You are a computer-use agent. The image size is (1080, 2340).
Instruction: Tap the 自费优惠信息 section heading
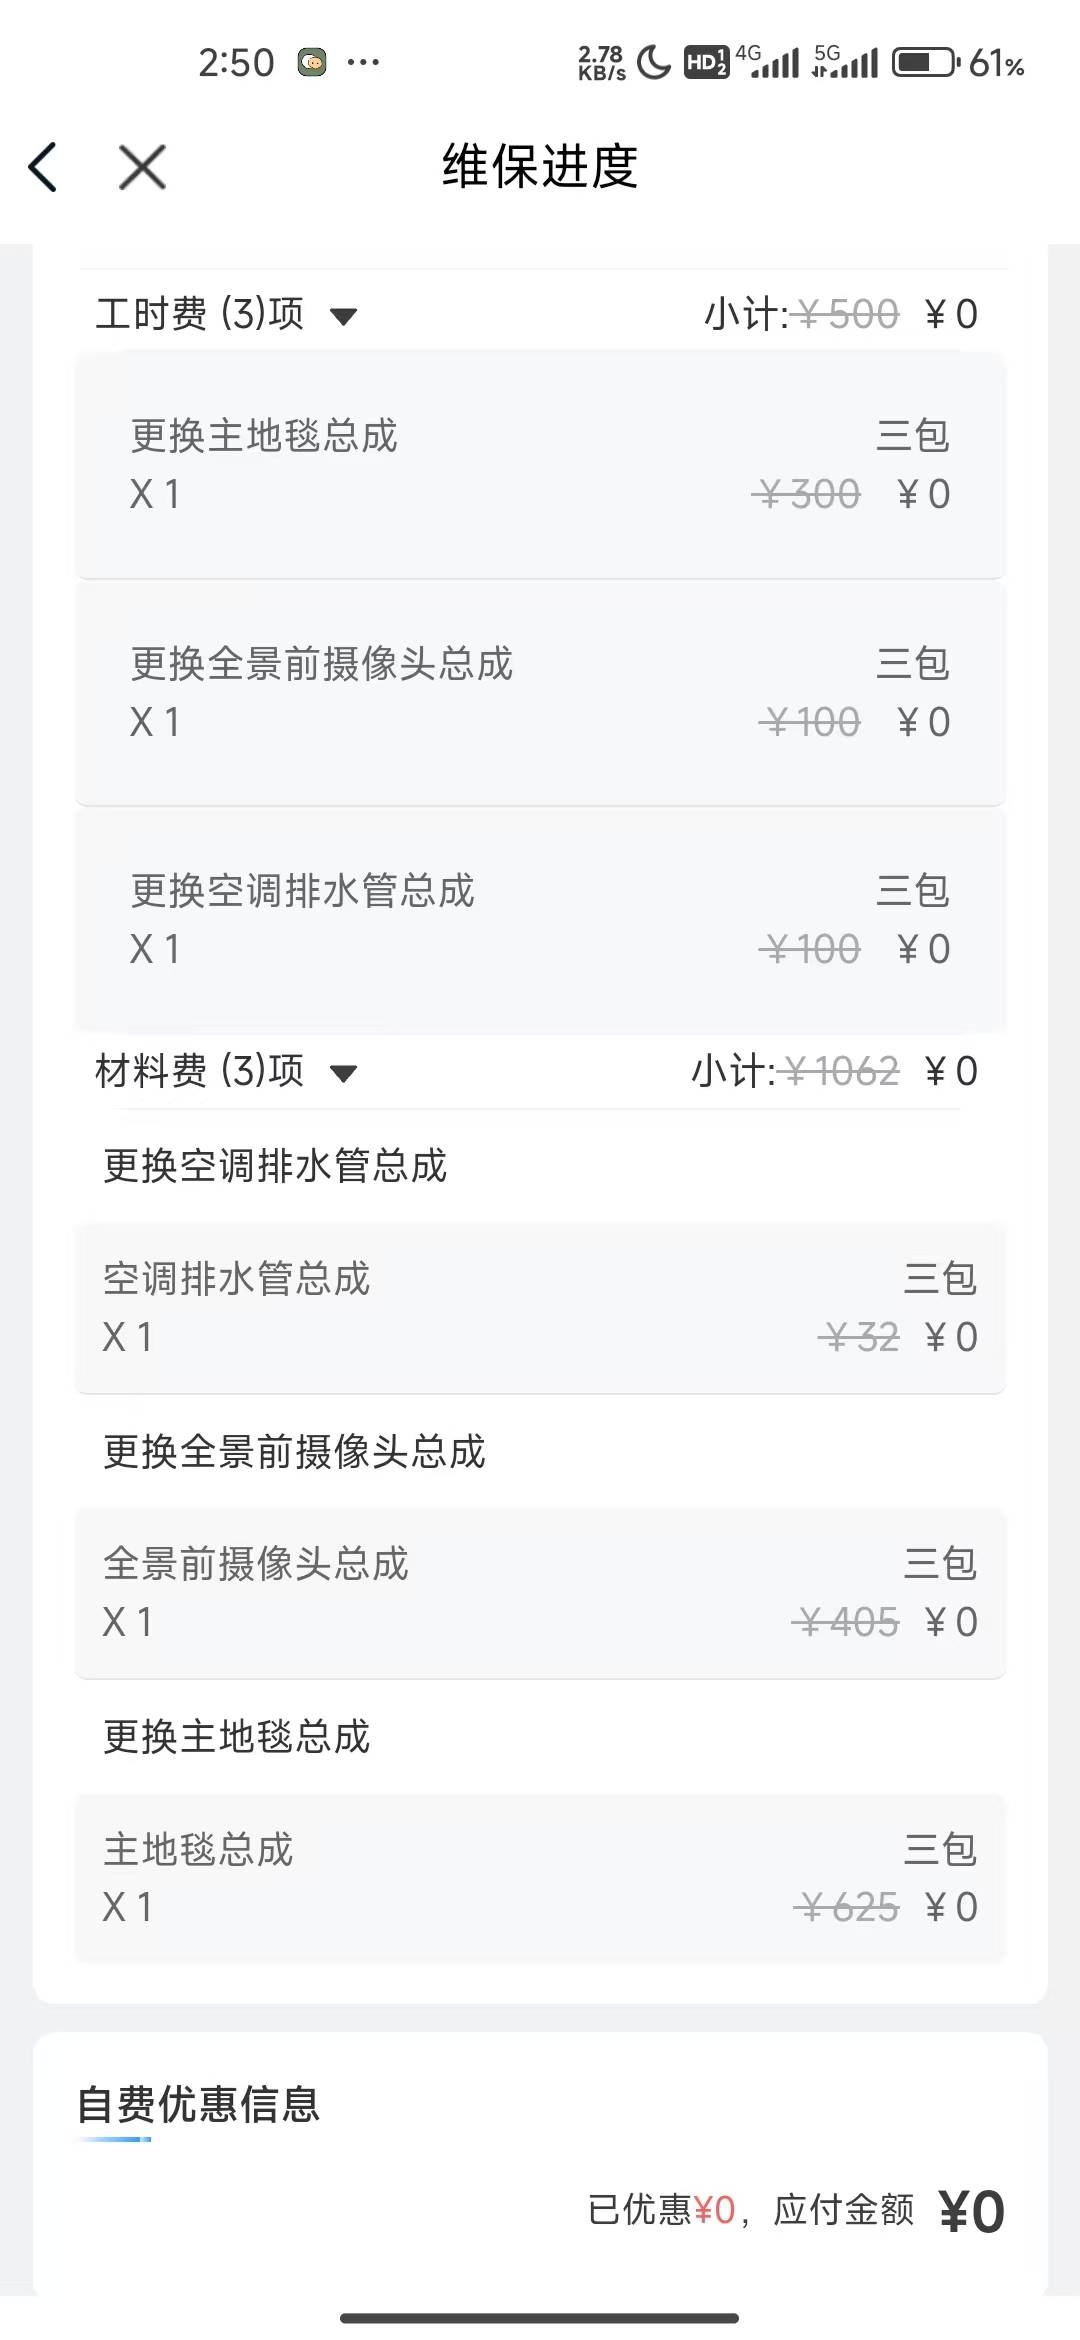coord(199,2105)
